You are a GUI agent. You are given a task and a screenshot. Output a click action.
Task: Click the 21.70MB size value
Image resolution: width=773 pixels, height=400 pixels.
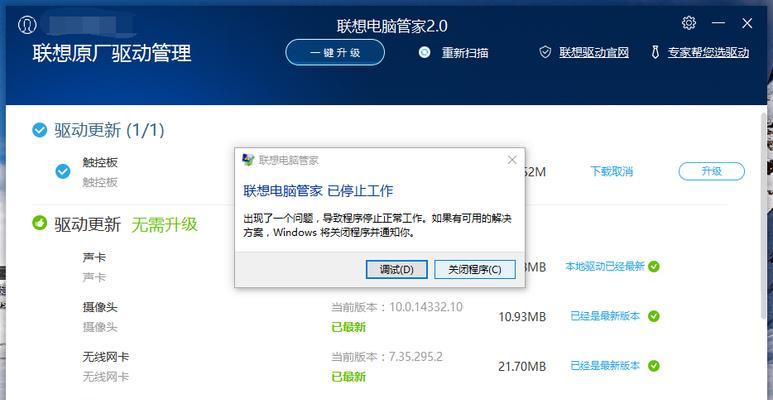click(522, 366)
